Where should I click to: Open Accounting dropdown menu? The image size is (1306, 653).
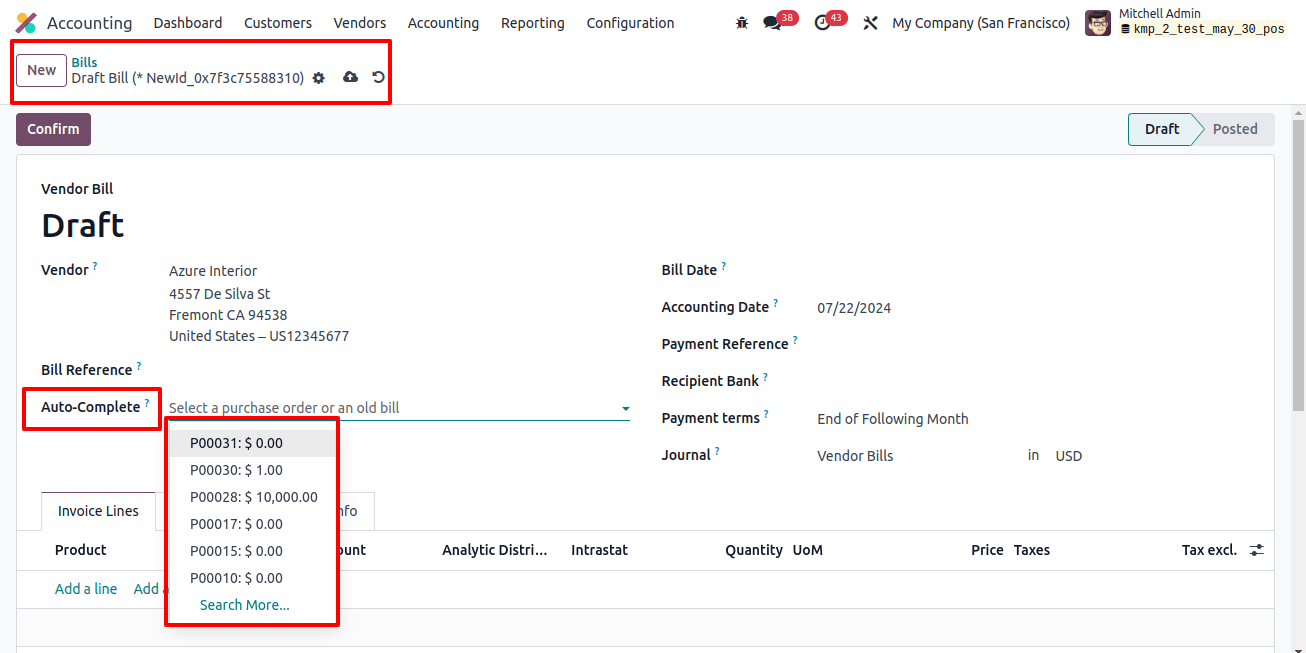click(443, 23)
